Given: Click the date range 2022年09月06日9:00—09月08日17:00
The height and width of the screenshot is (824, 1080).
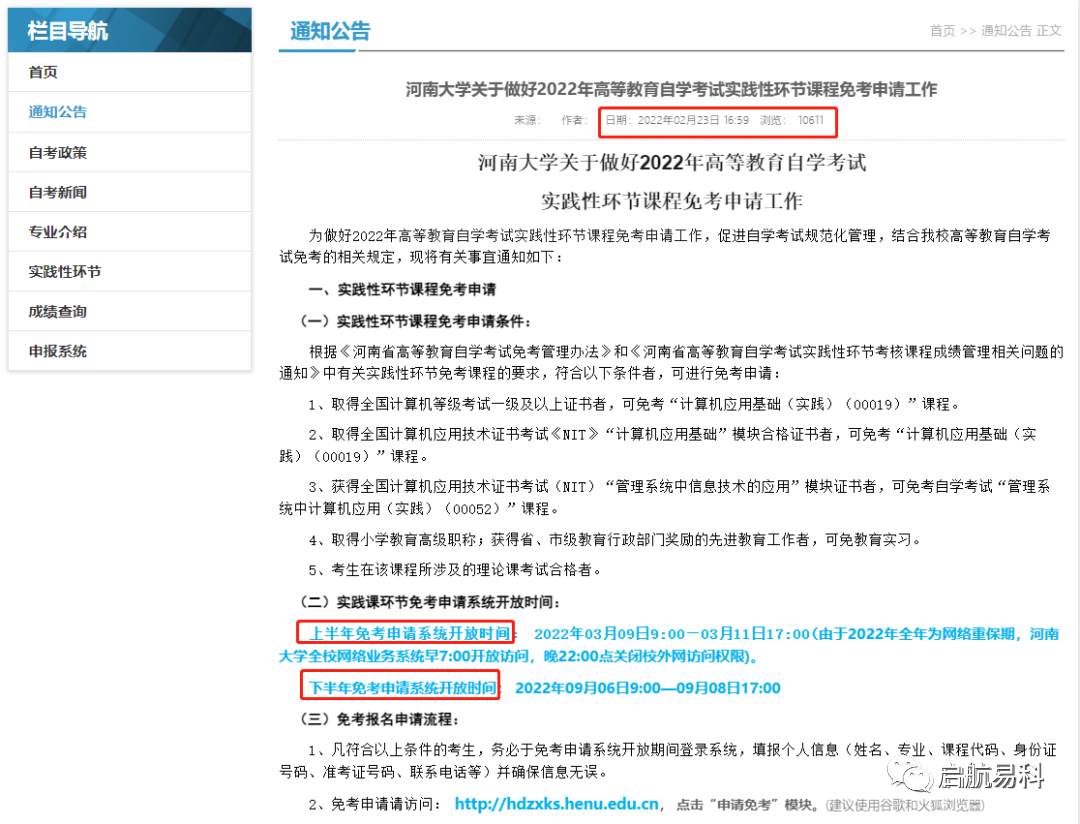Looking at the screenshot, I should (x=647, y=688).
